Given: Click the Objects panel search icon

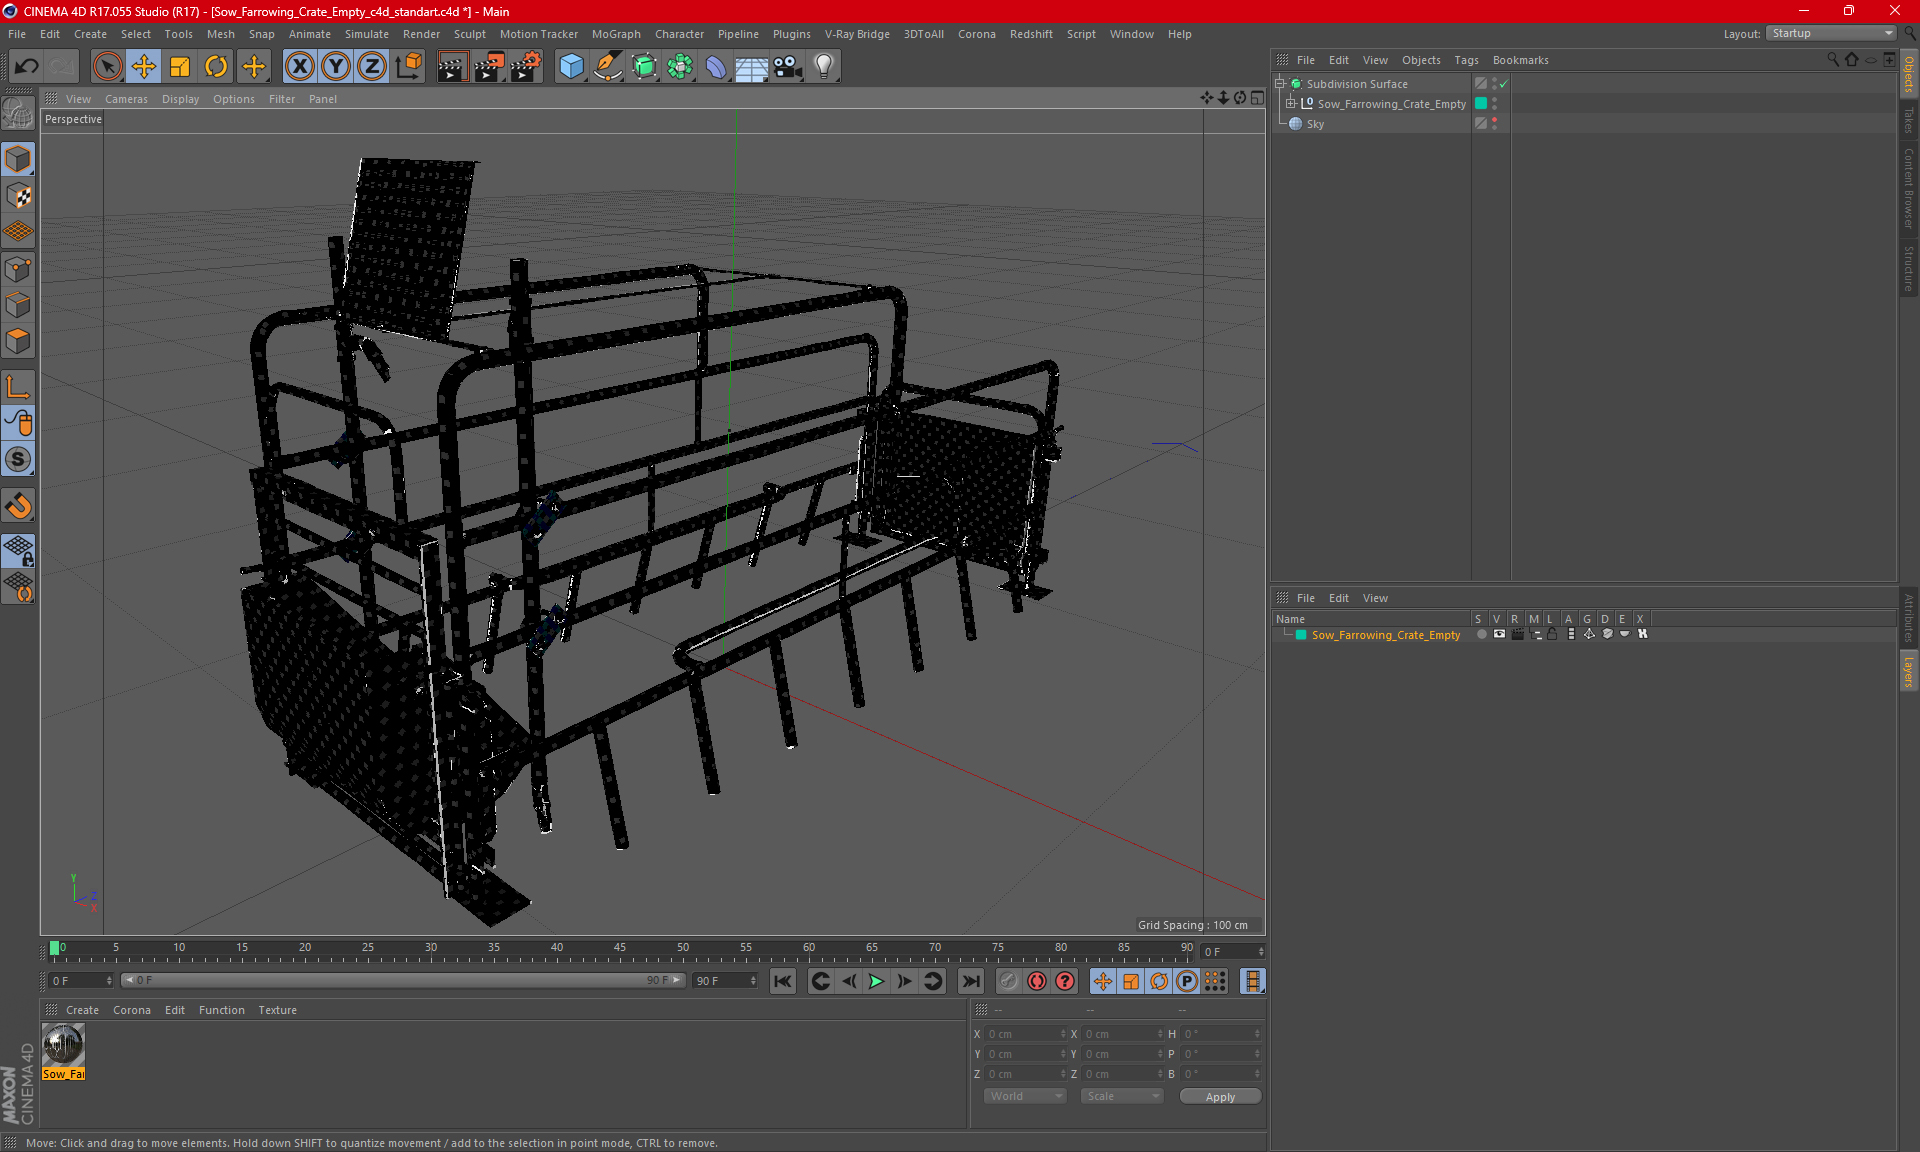Looking at the screenshot, I should (x=1832, y=60).
